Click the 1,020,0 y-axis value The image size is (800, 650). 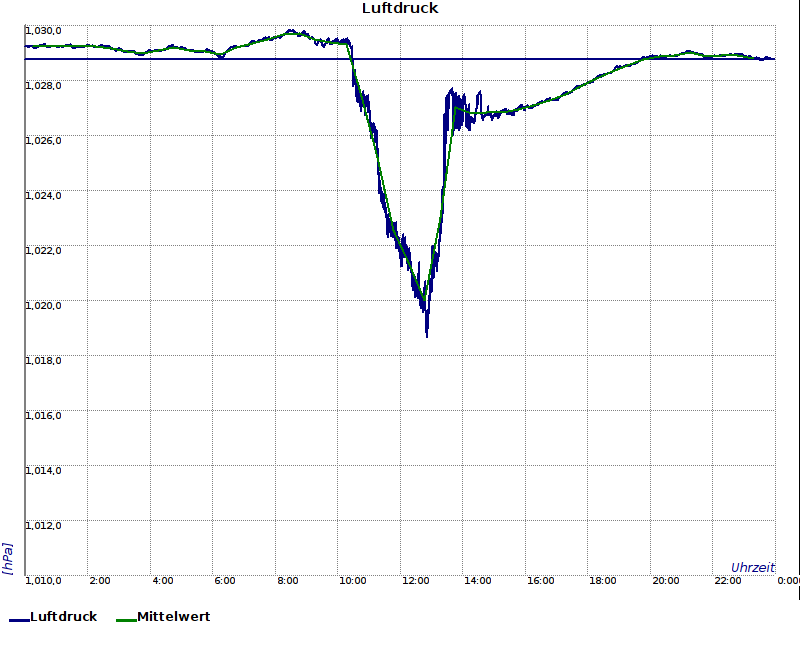coord(43,306)
